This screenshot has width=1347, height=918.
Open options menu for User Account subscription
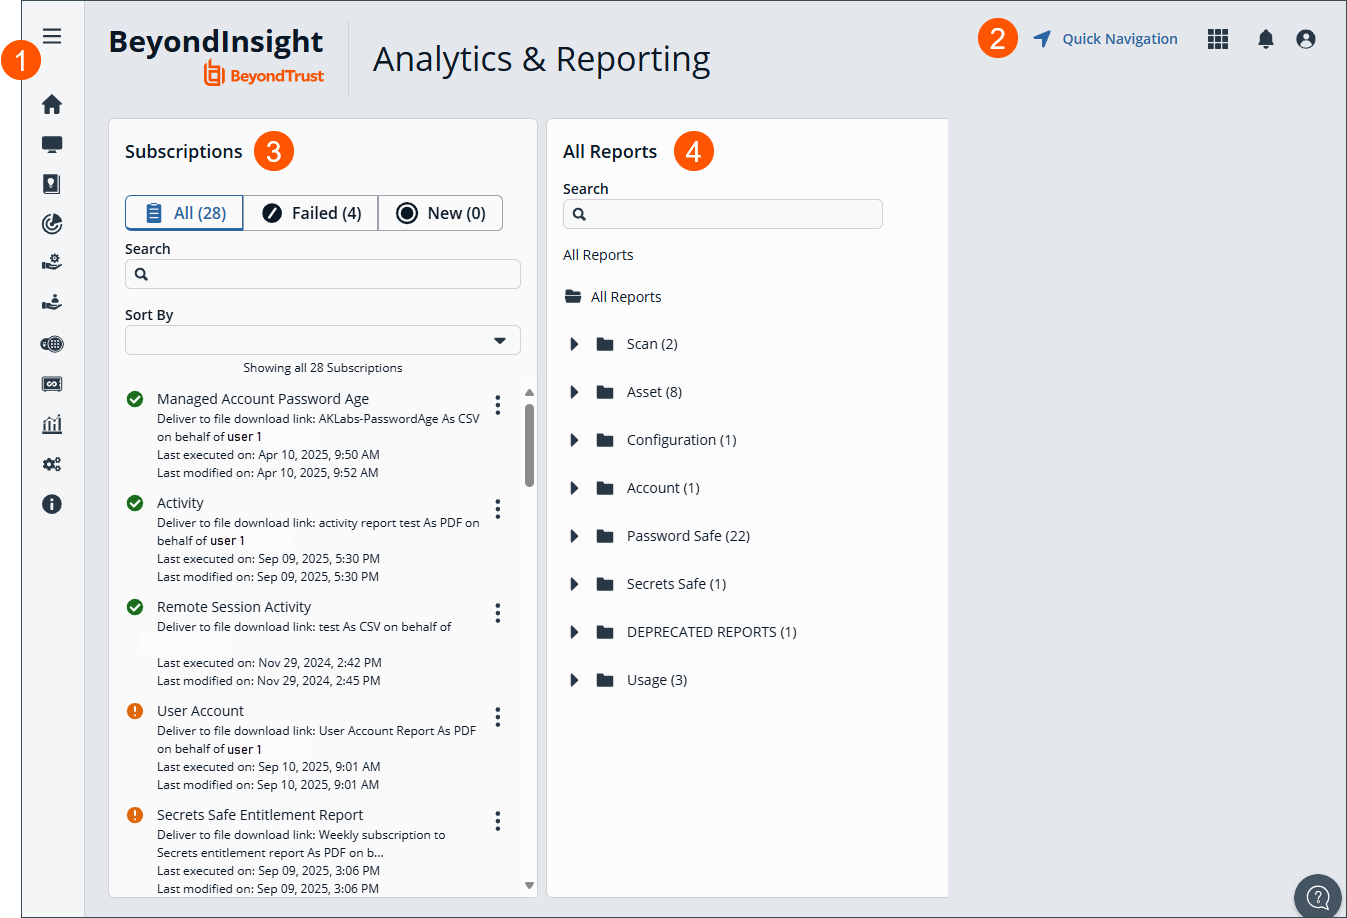[498, 717]
